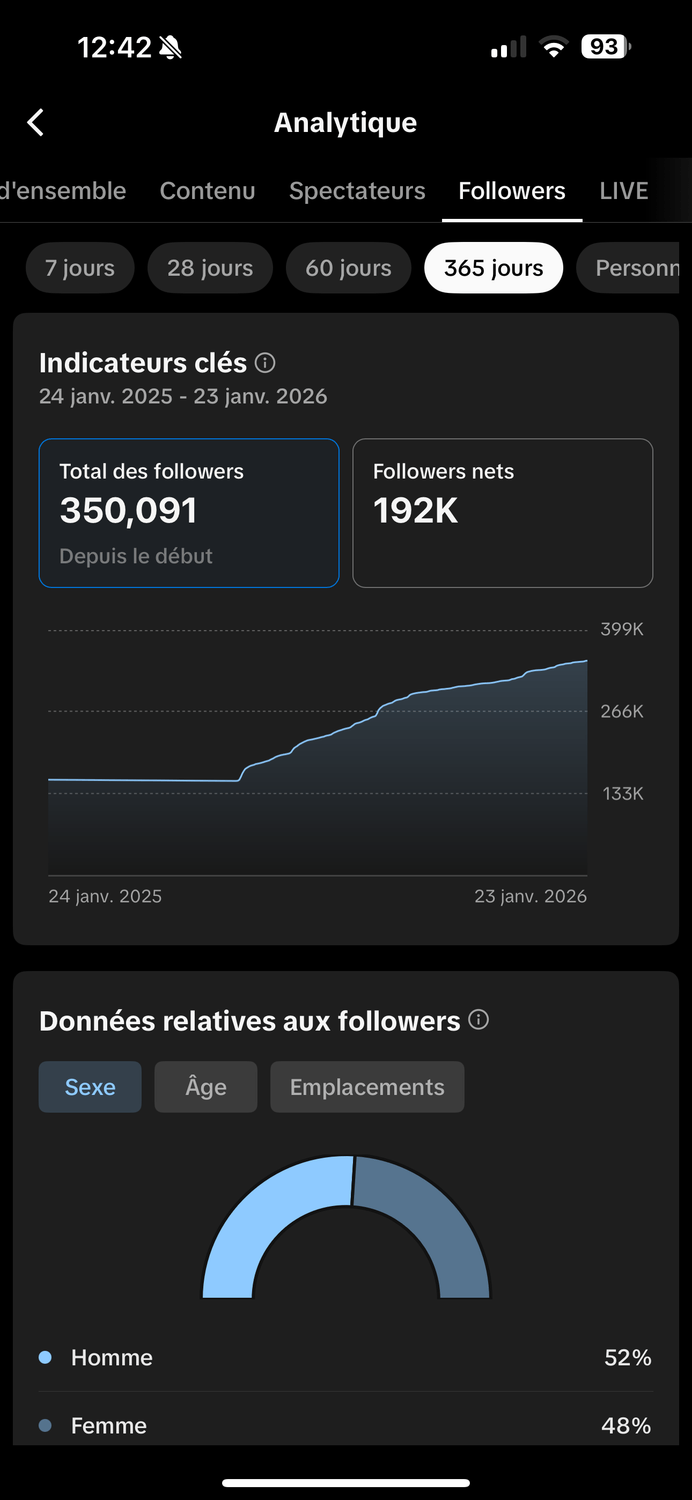Select the 28 jours range chip
The height and width of the screenshot is (1500, 692).
coord(210,268)
